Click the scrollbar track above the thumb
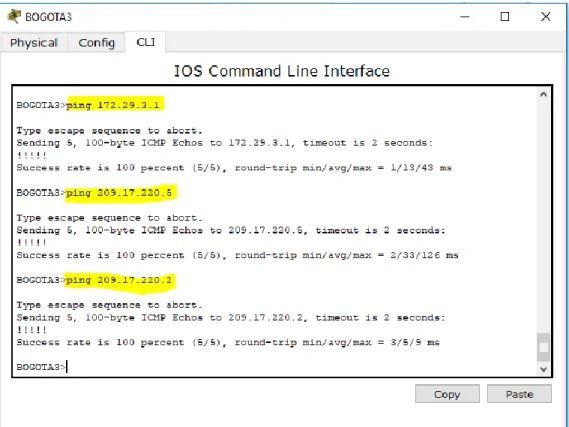The width and height of the screenshot is (569, 427). (x=543, y=217)
